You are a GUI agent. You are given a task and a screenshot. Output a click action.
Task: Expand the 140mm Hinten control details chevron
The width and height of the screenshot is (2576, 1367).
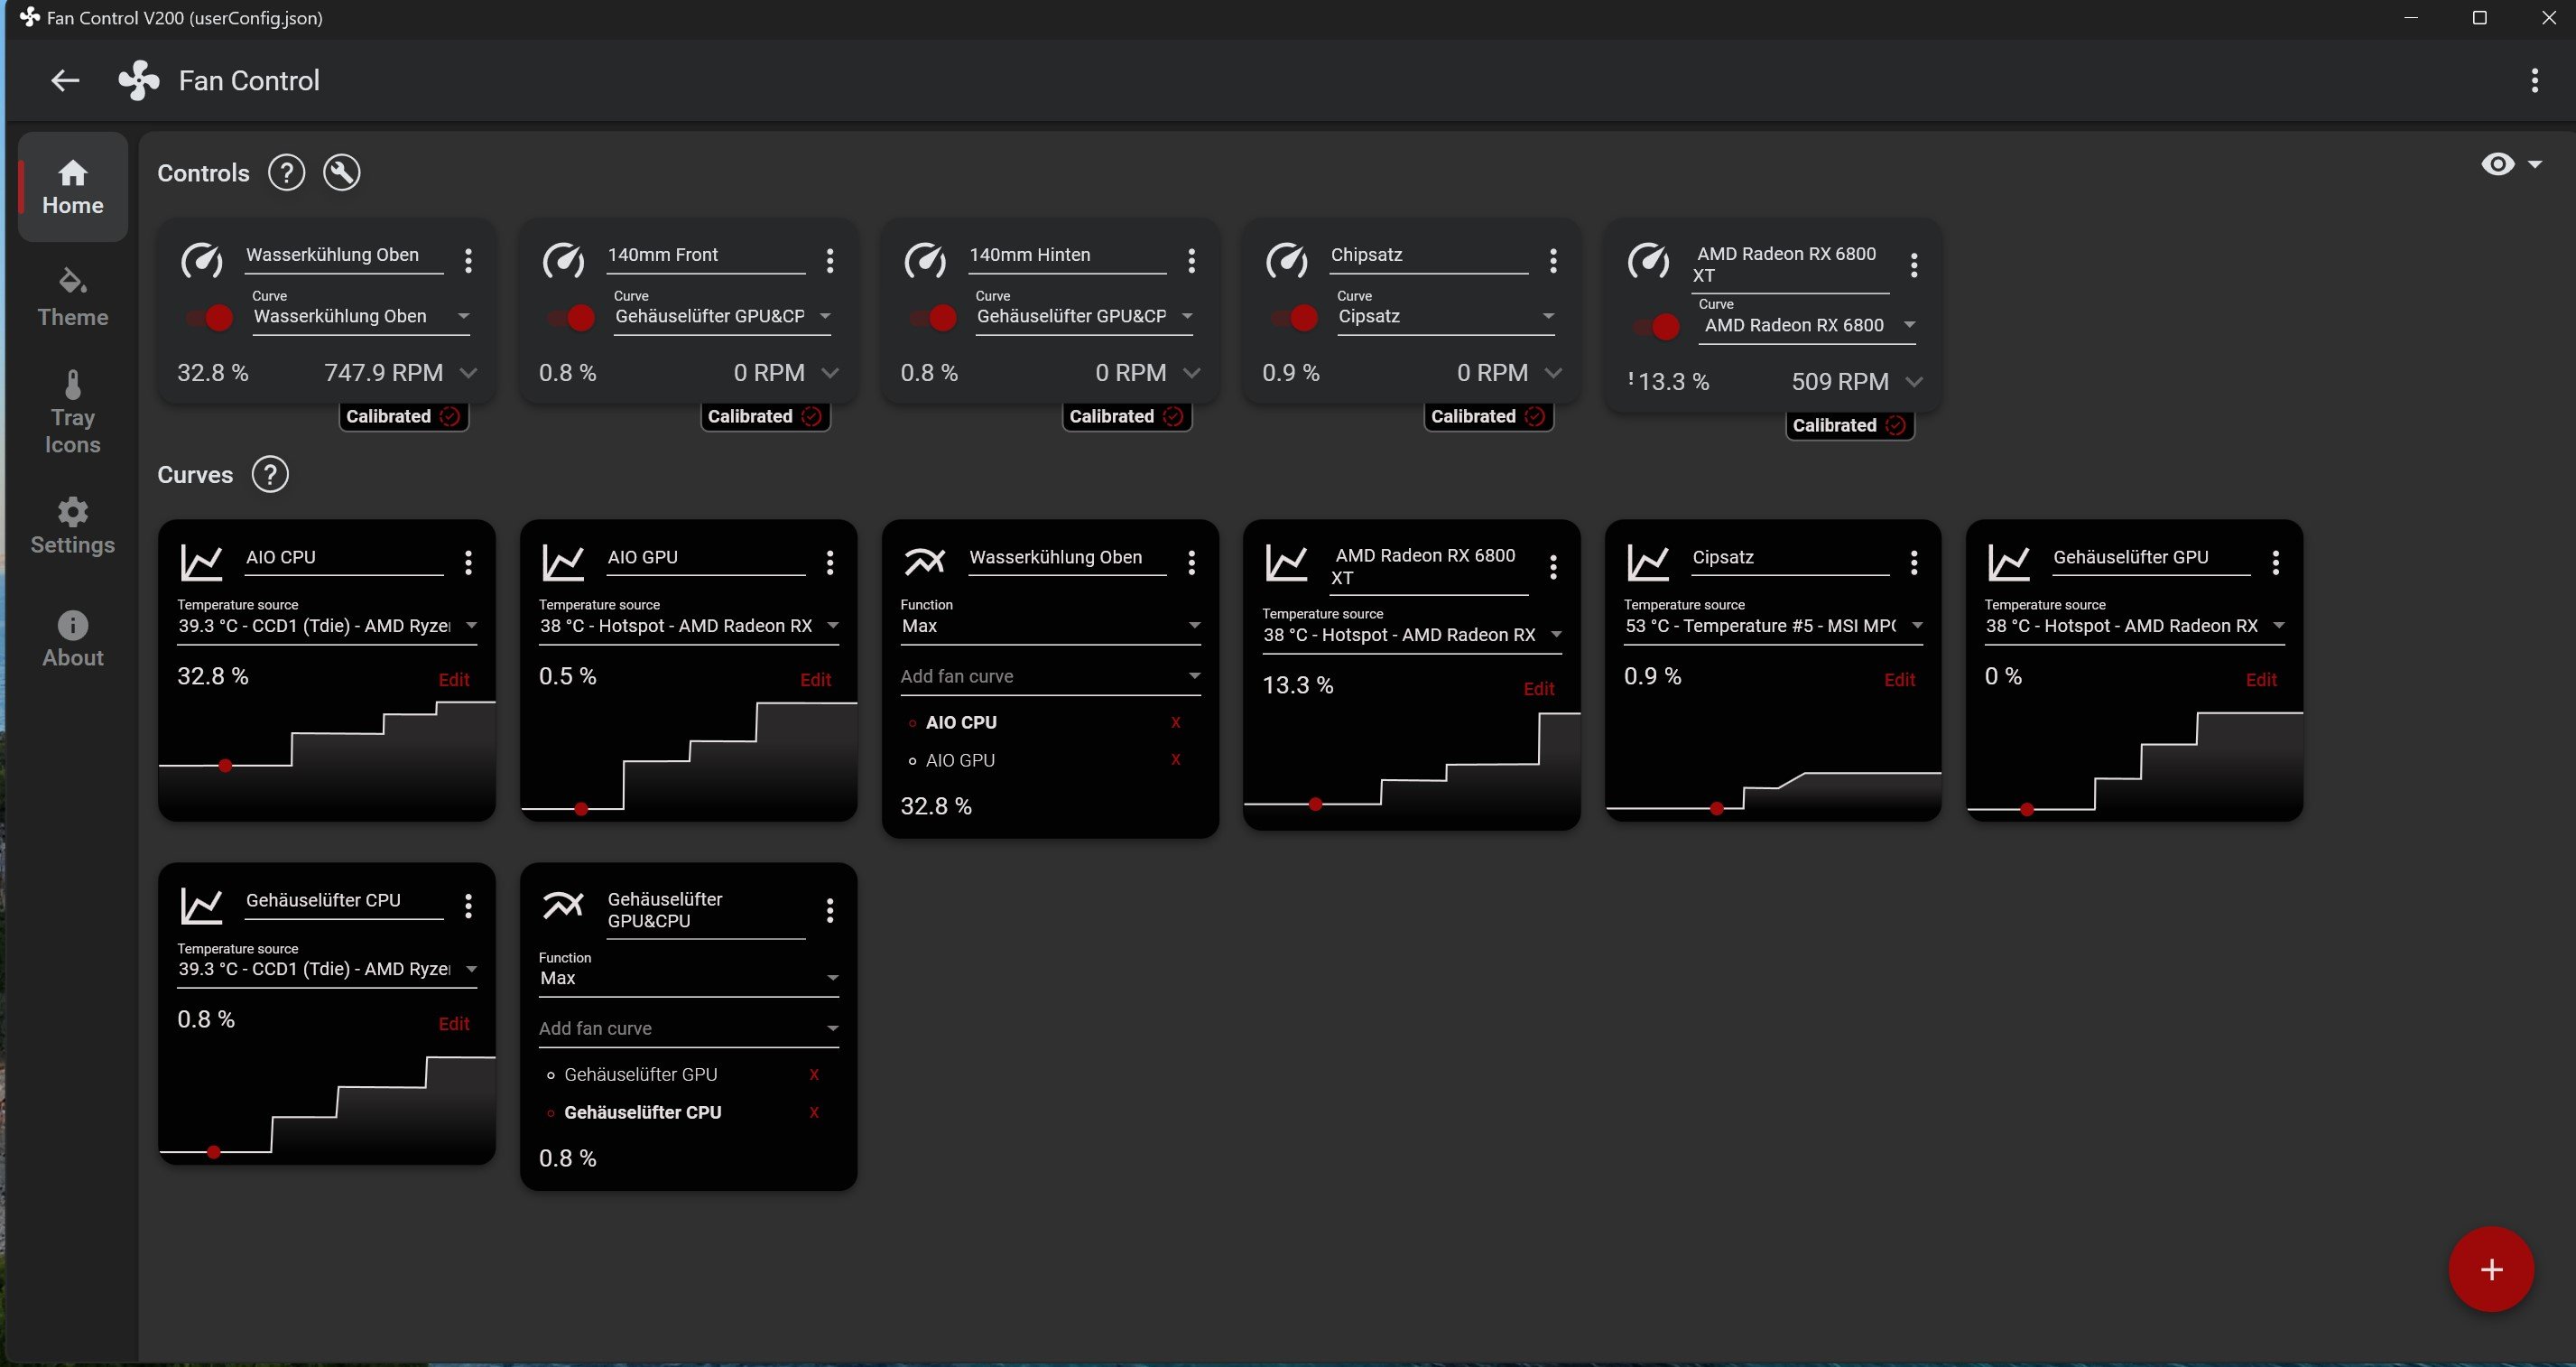coord(1191,373)
